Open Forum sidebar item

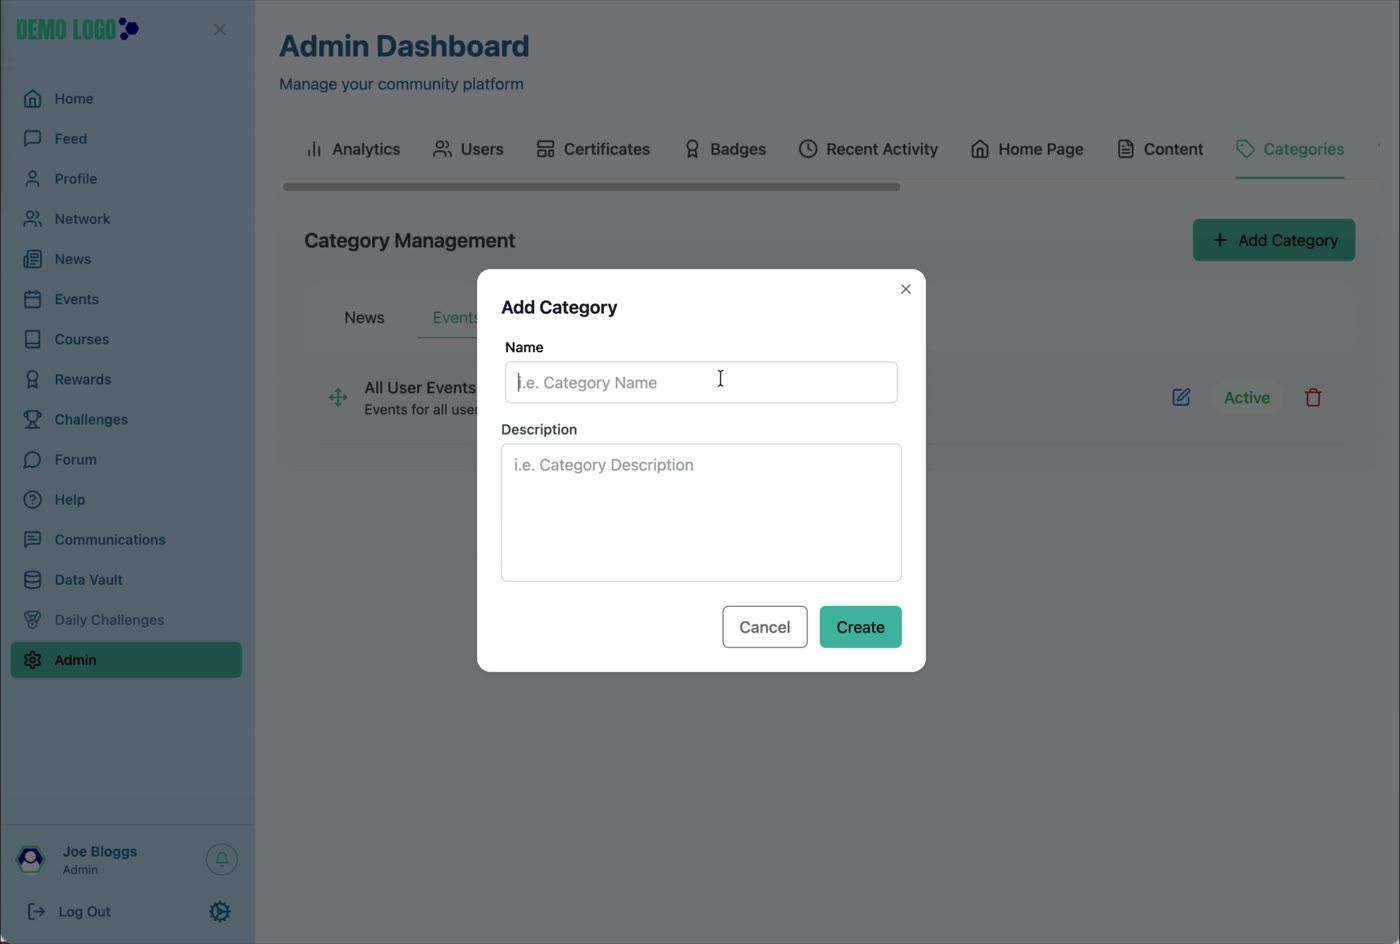coord(126,459)
